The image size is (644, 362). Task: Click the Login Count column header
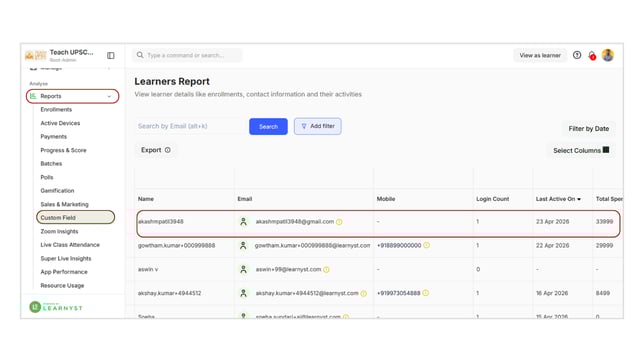(492, 199)
